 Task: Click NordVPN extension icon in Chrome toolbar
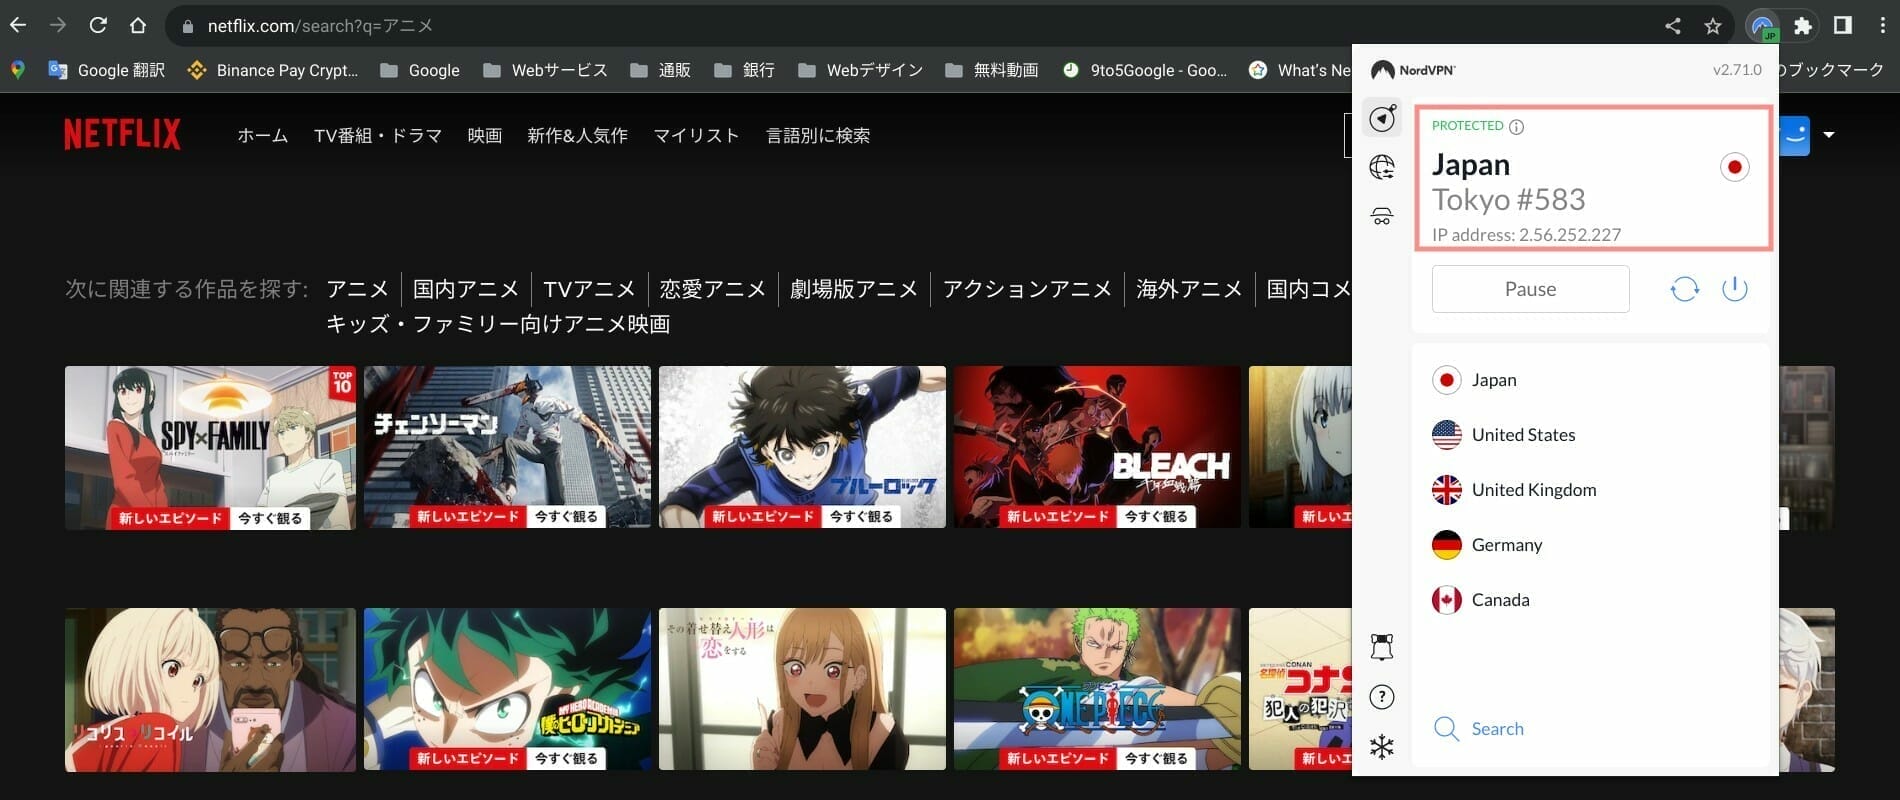1762,26
